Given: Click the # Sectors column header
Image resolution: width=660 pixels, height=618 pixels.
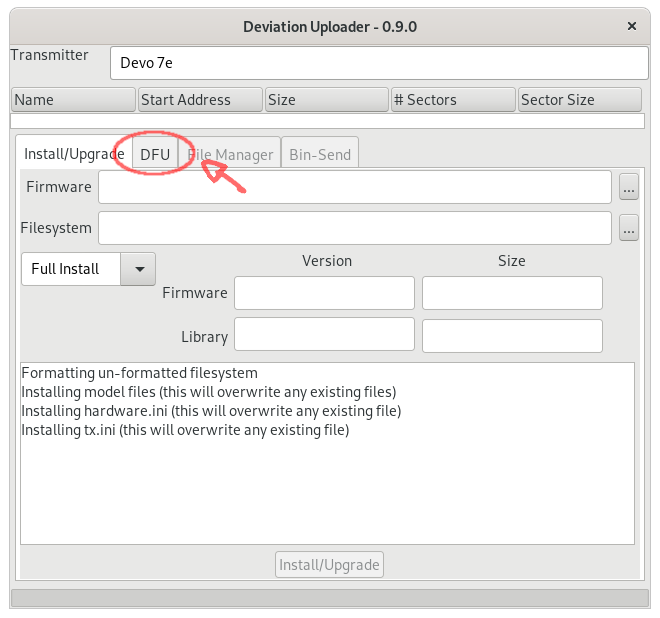Looking at the screenshot, I should (x=453, y=100).
